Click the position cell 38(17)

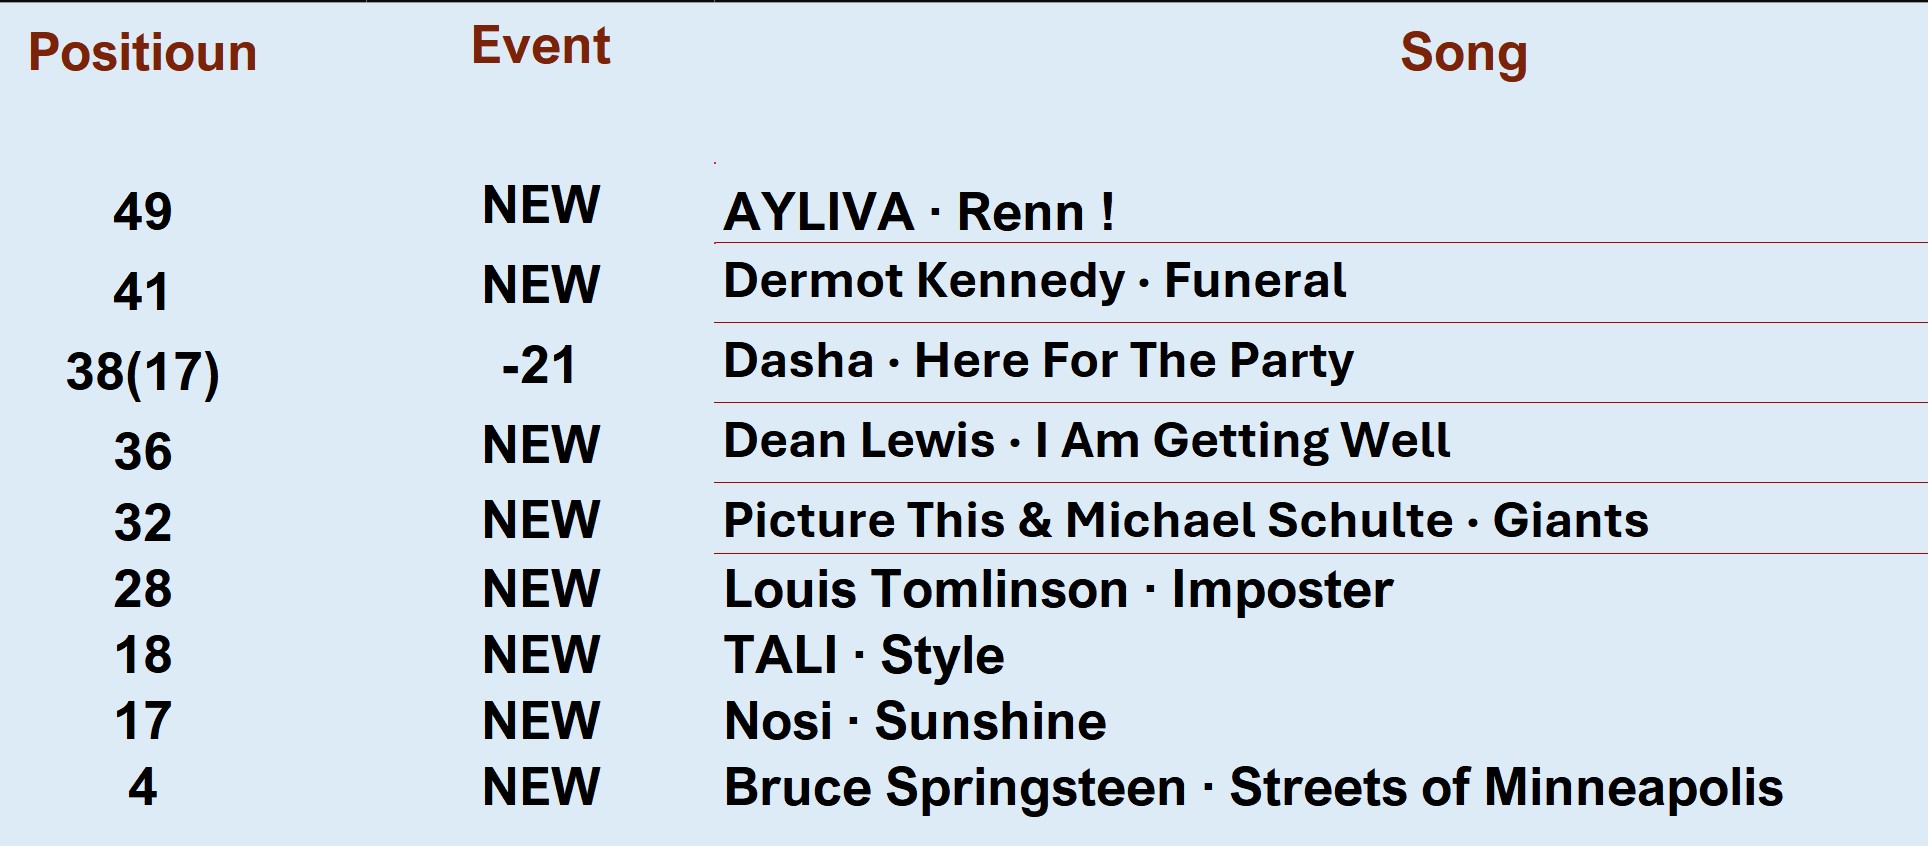tap(143, 372)
